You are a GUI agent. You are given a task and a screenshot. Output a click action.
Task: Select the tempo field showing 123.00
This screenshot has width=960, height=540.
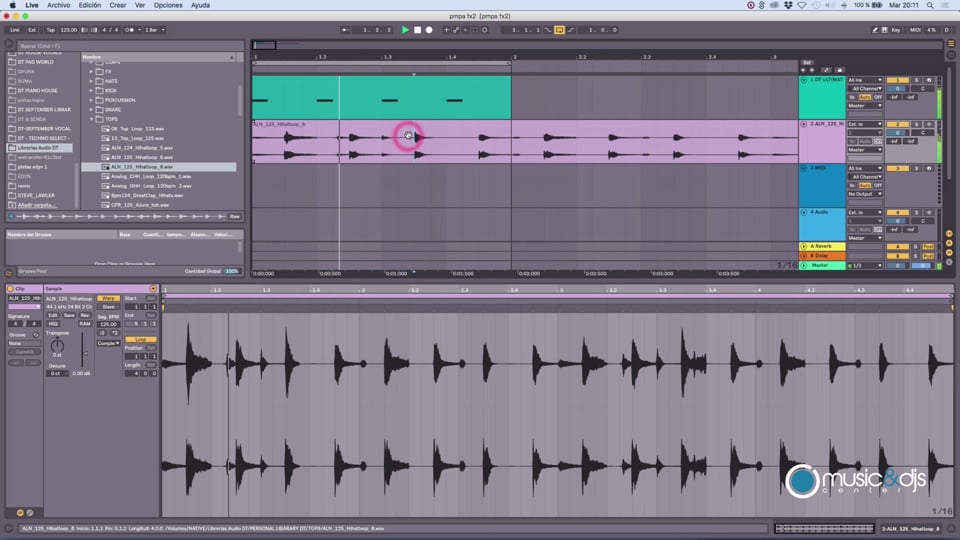[x=69, y=29]
